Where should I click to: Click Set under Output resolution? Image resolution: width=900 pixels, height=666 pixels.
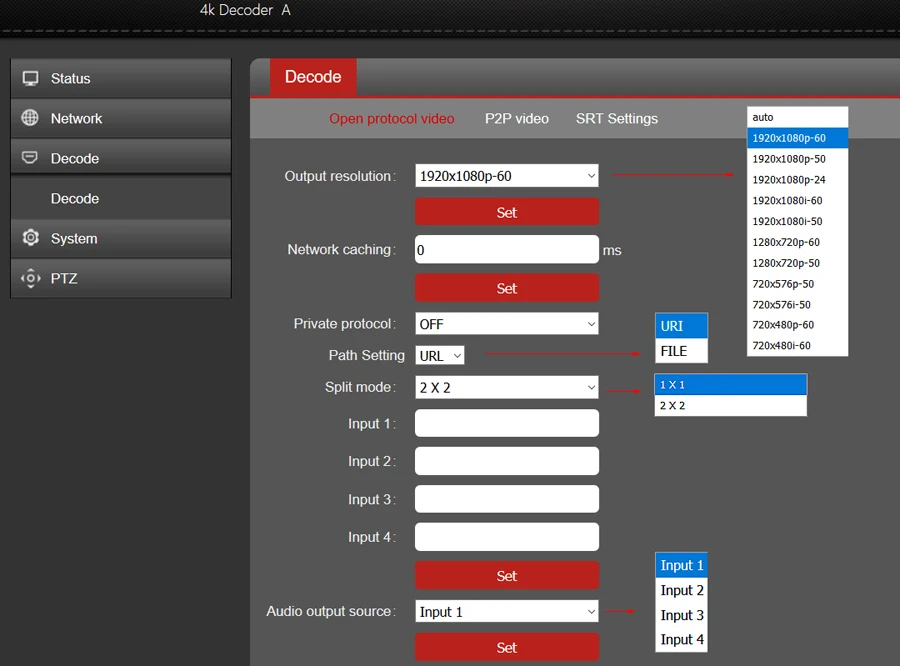[x=507, y=212]
